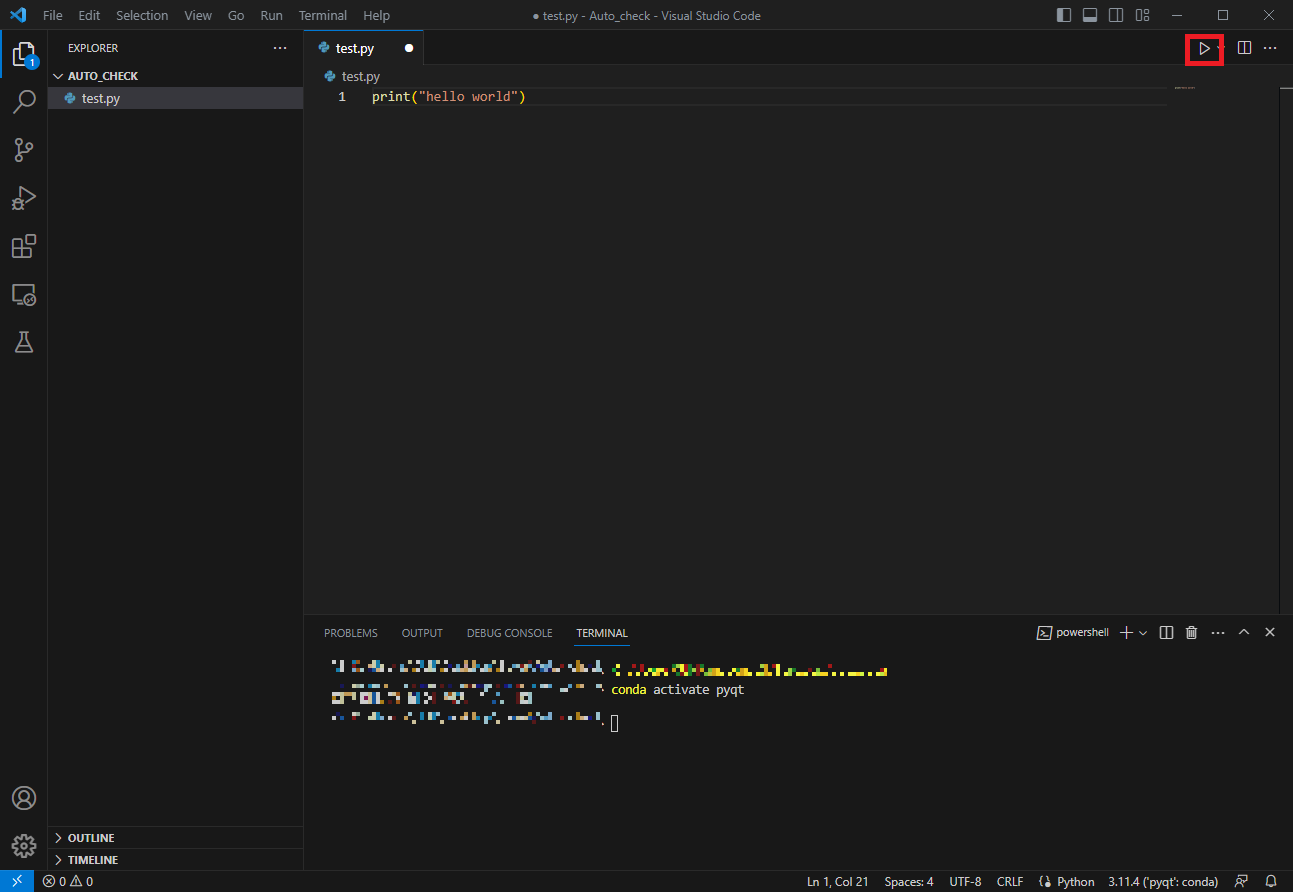
Task: Open the Edit menu
Action: tap(89, 16)
